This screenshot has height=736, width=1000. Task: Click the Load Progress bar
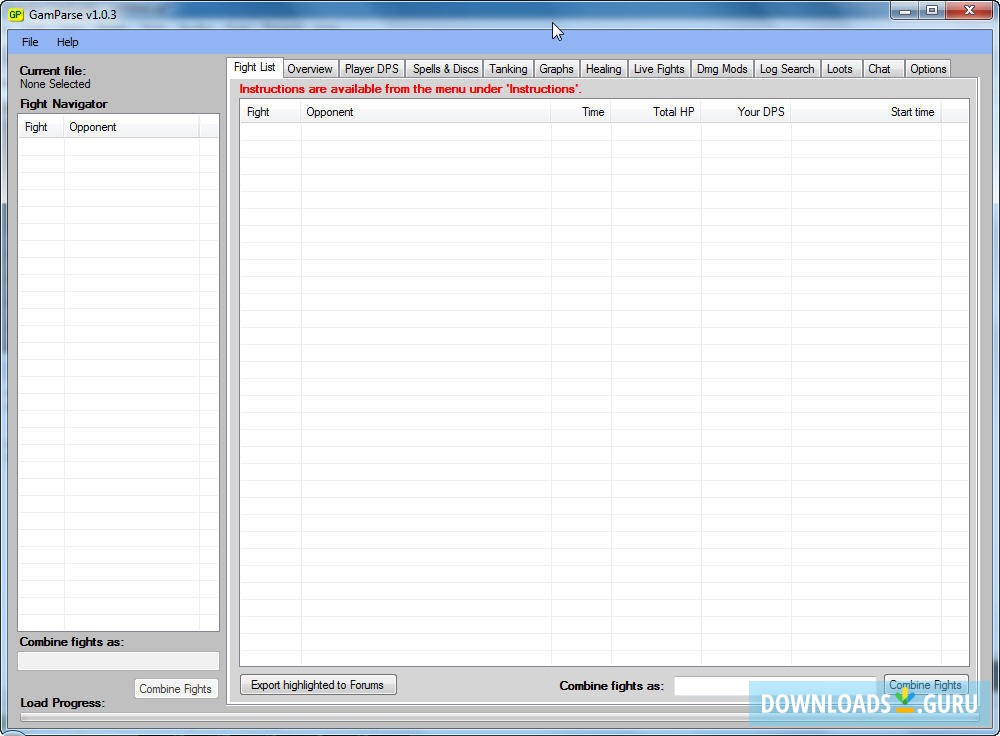(x=499, y=718)
